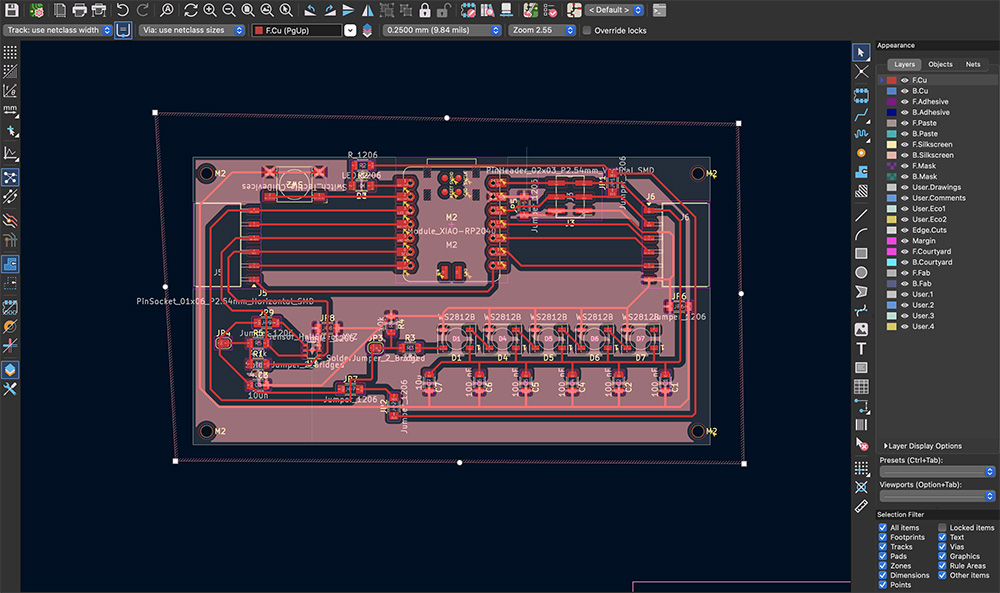Click the Find text magnifier icon

point(166,10)
